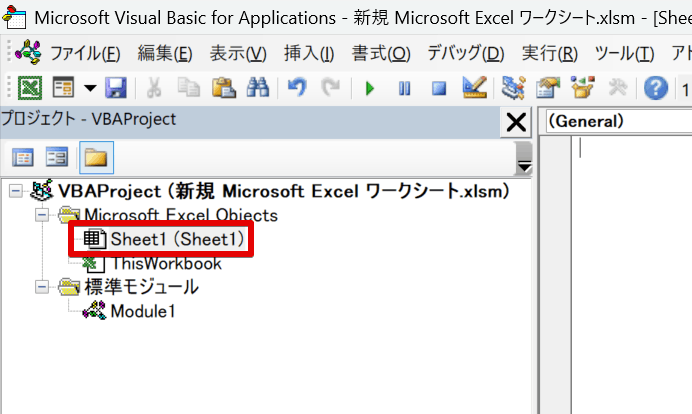Open Object Browser toolbar icon
Image resolution: width=692 pixels, height=414 pixels.
583,87
